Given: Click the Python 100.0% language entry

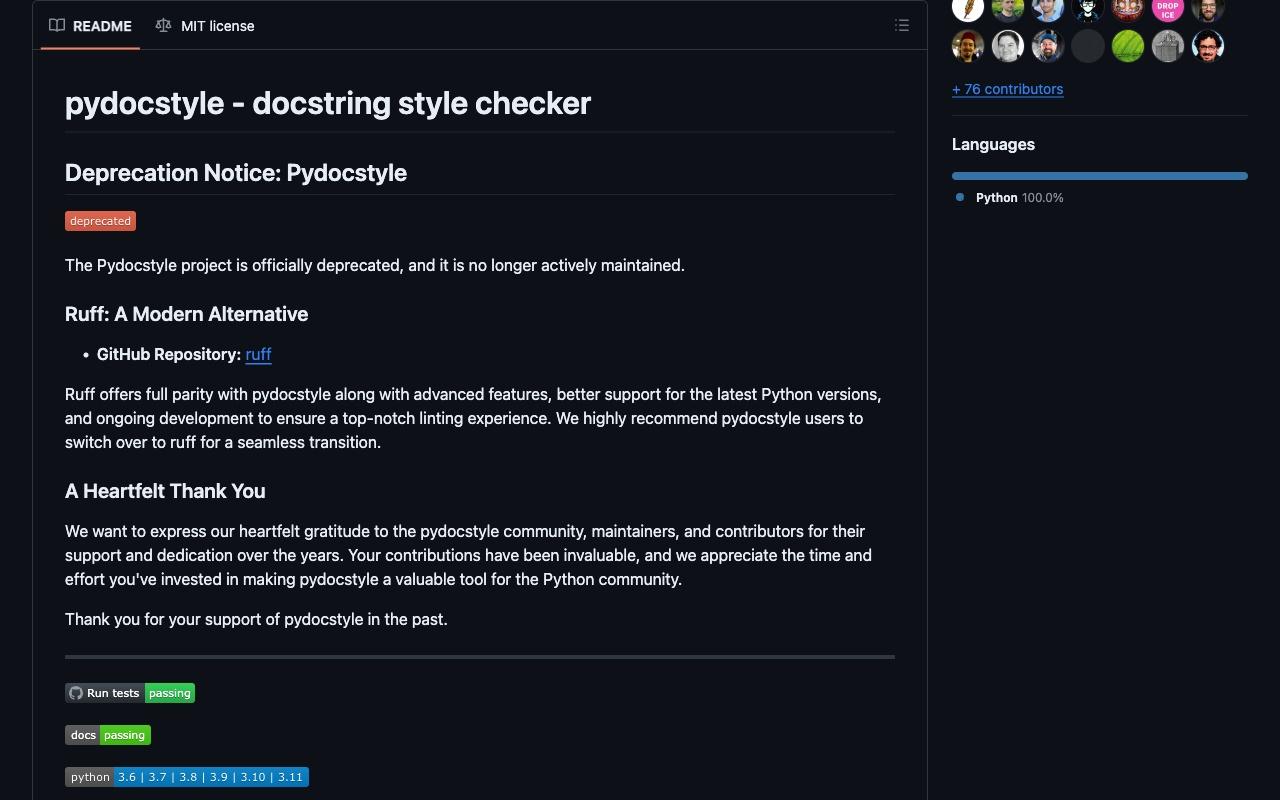Looking at the screenshot, I should point(1010,198).
